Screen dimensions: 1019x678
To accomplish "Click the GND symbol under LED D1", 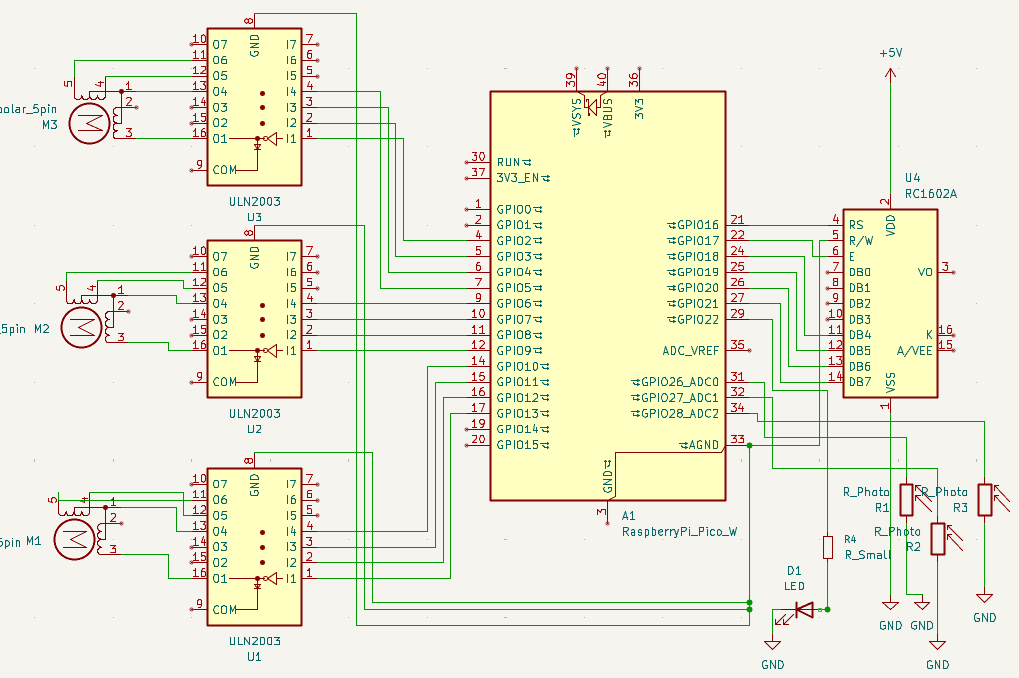I will (772, 645).
